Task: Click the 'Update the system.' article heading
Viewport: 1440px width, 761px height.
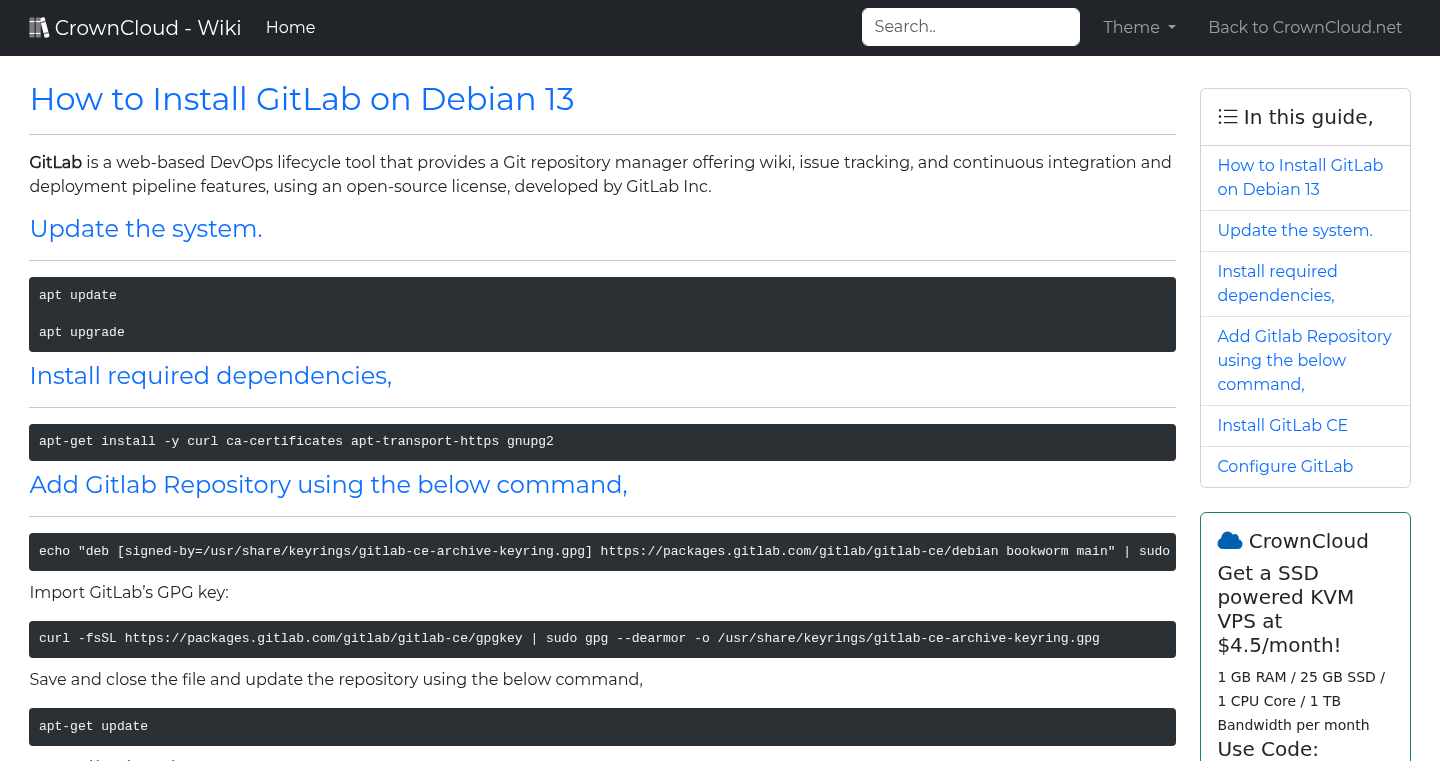Action: coord(146,229)
